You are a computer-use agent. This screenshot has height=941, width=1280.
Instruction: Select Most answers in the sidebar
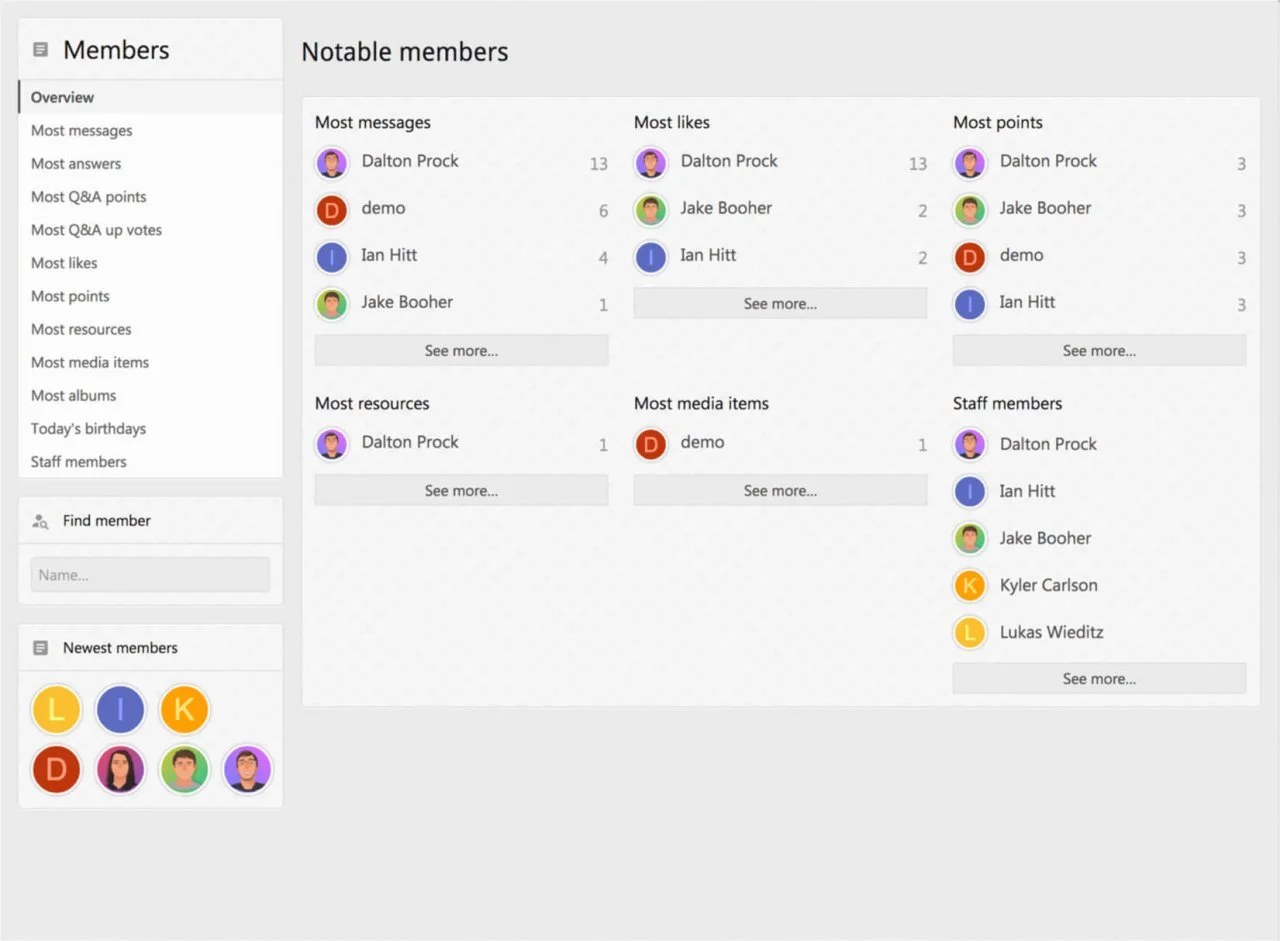76,164
